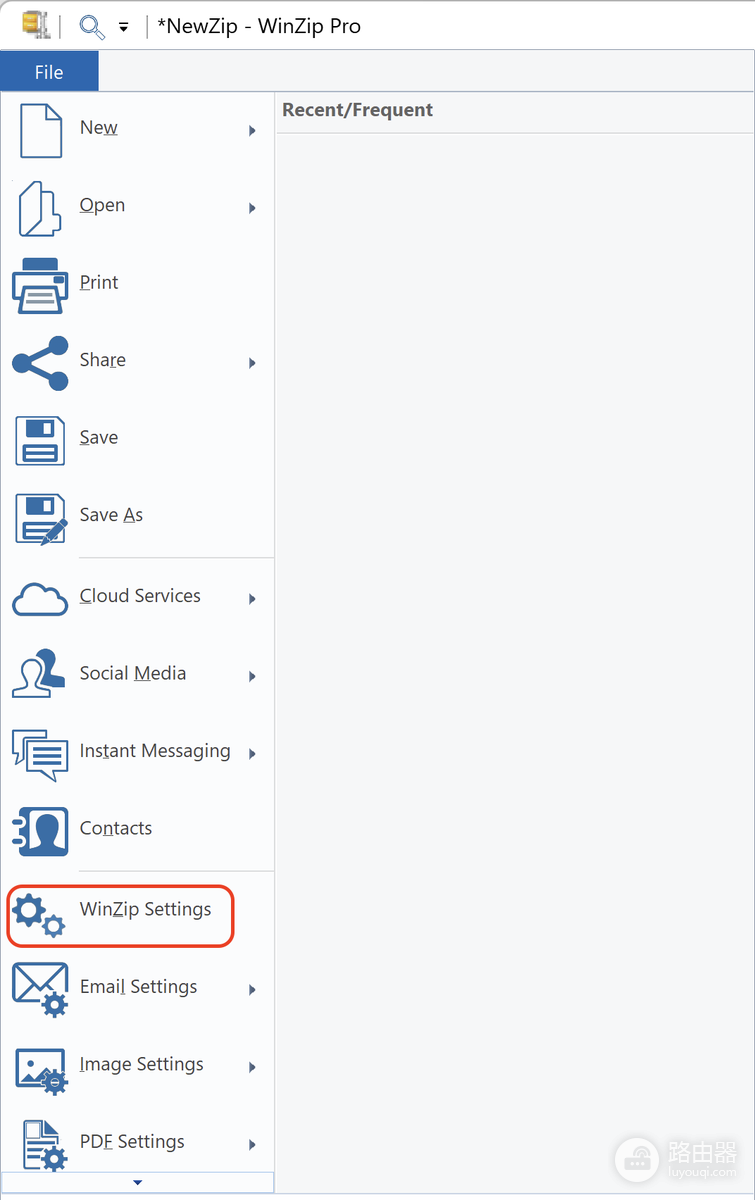Expand the Share submenu arrow
The height and width of the screenshot is (1200, 755).
(252, 363)
